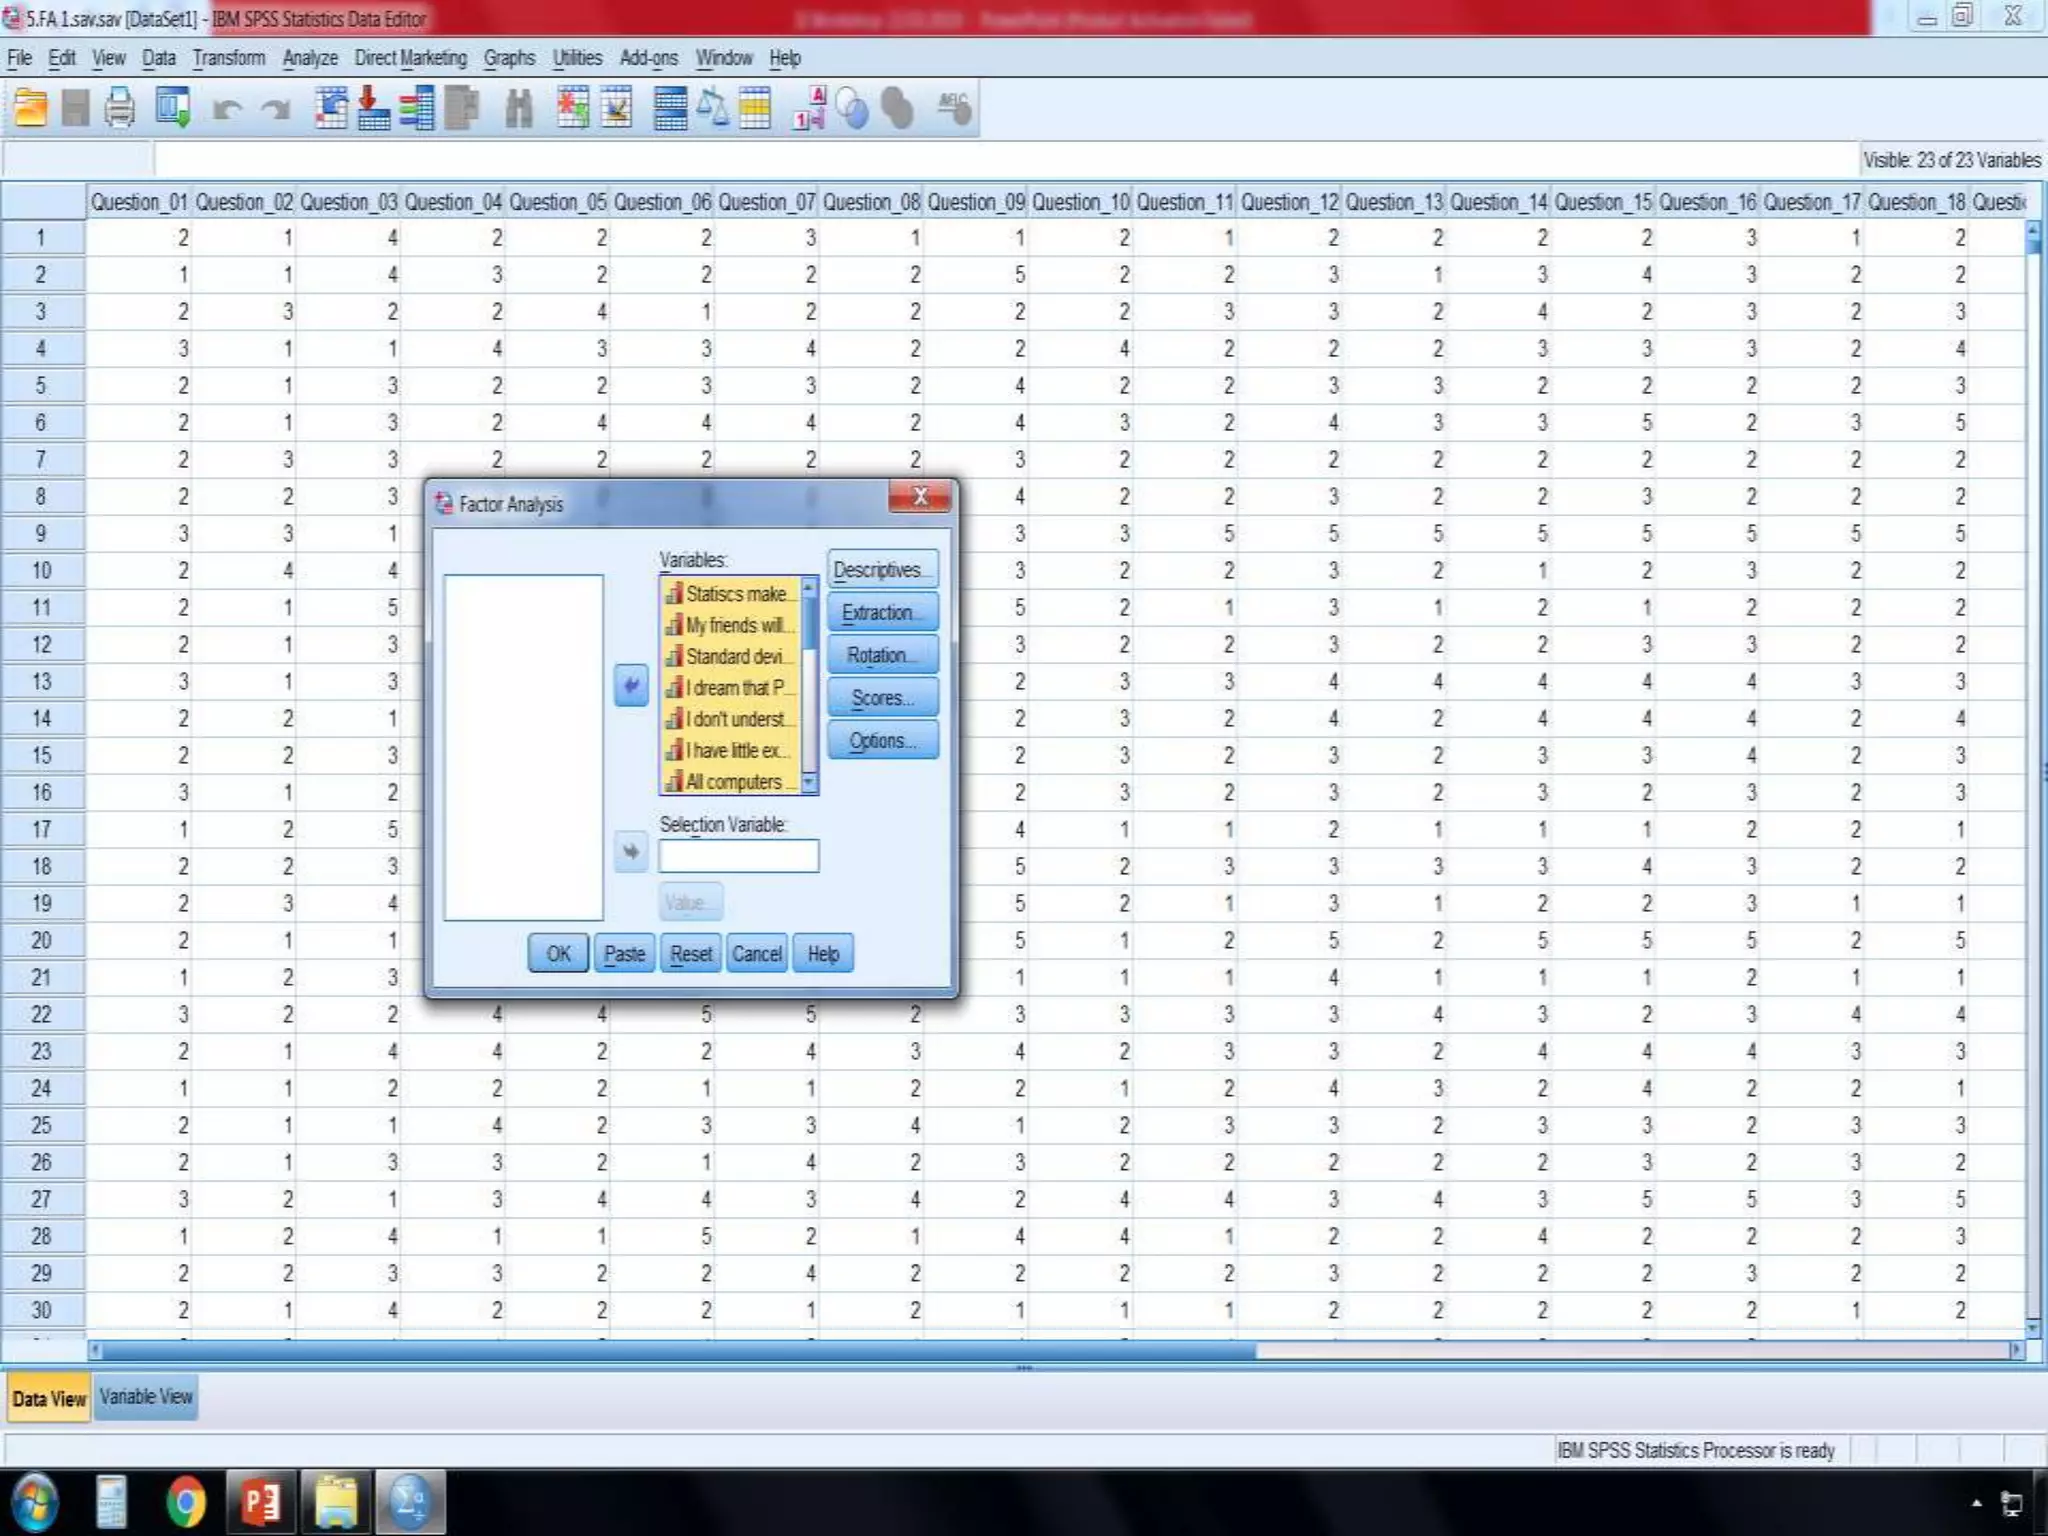Click the Value Labels toolbar icon
Viewport: 2048px width, 1536px height.
809,108
